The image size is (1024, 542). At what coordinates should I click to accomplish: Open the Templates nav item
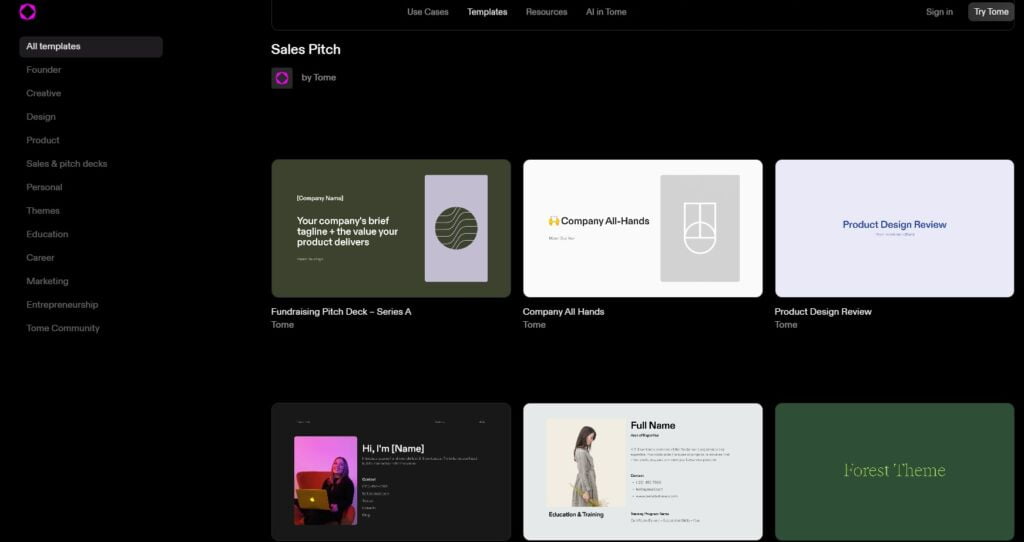(x=487, y=12)
